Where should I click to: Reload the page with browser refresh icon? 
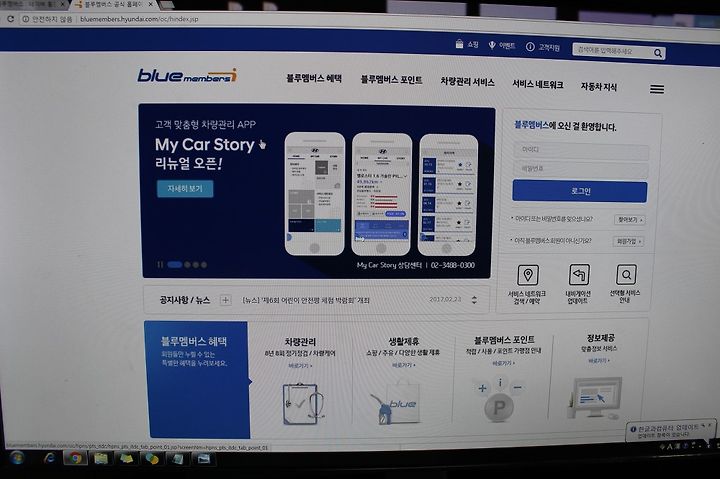pyautogui.click(x=10, y=19)
